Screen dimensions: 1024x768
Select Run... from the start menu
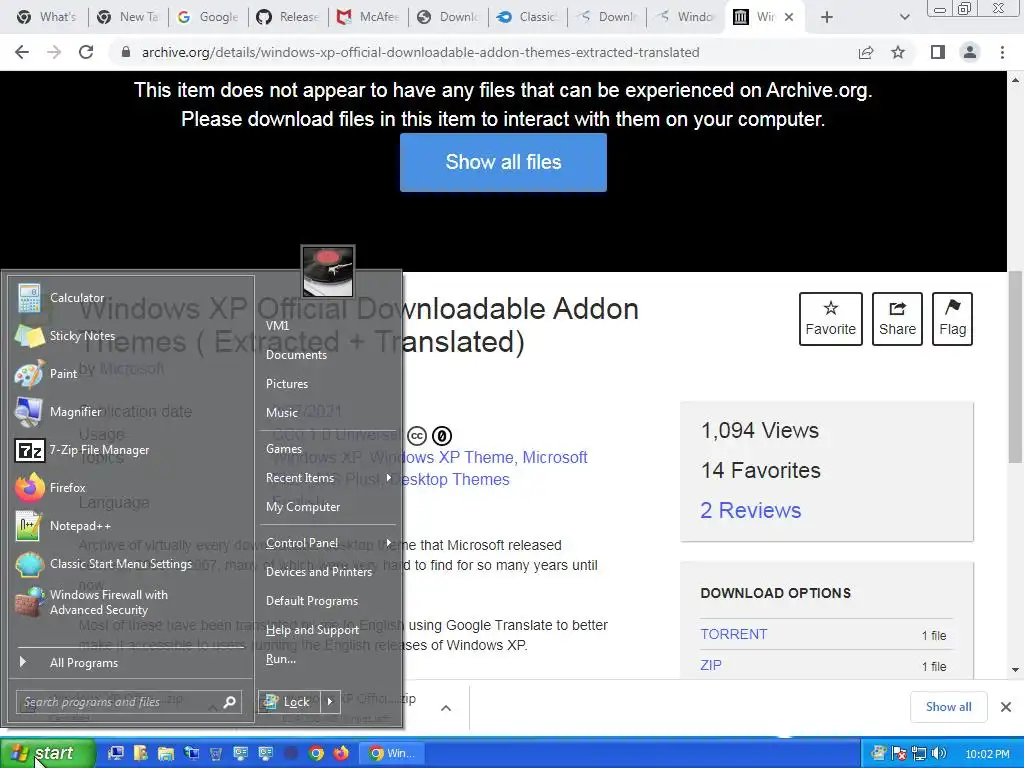tap(328, 658)
